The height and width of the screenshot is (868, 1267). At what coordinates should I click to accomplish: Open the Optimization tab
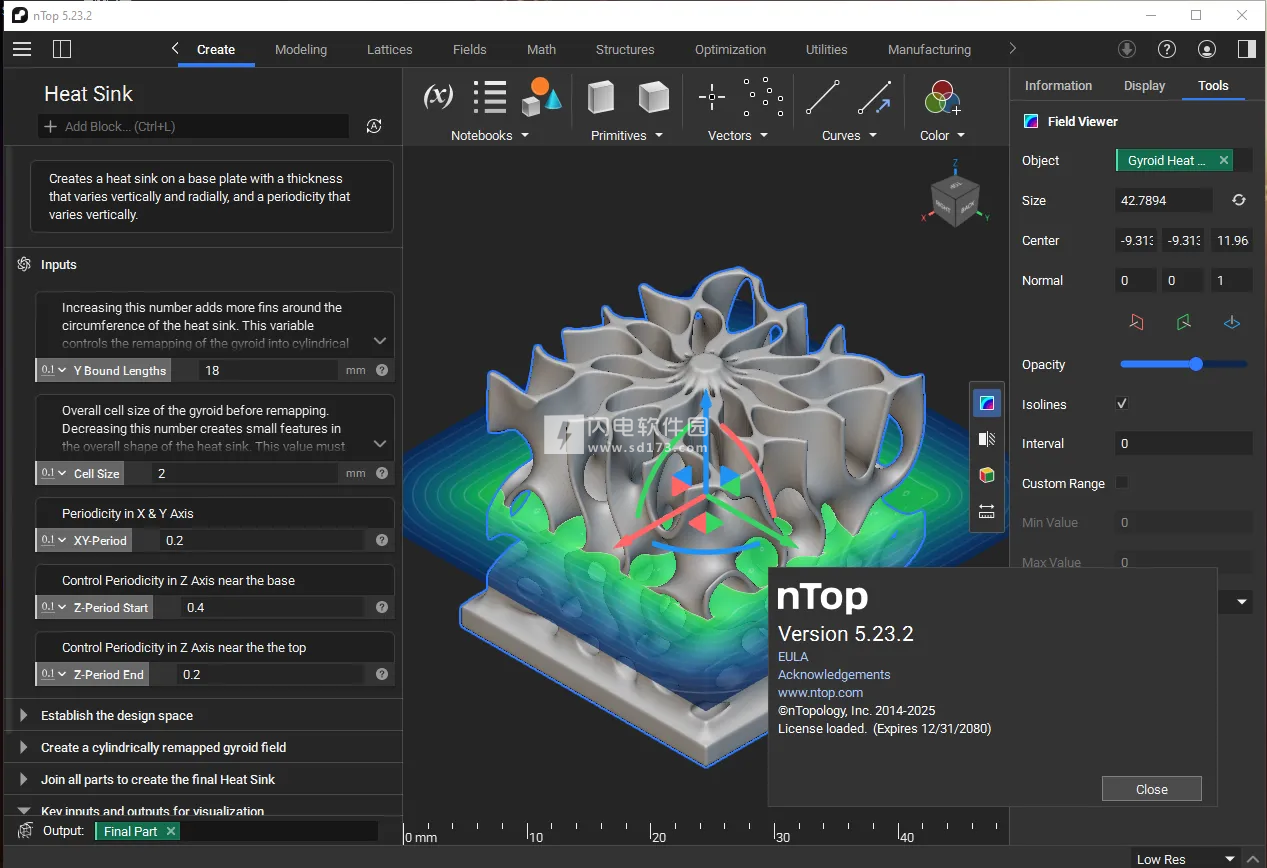click(x=730, y=49)
